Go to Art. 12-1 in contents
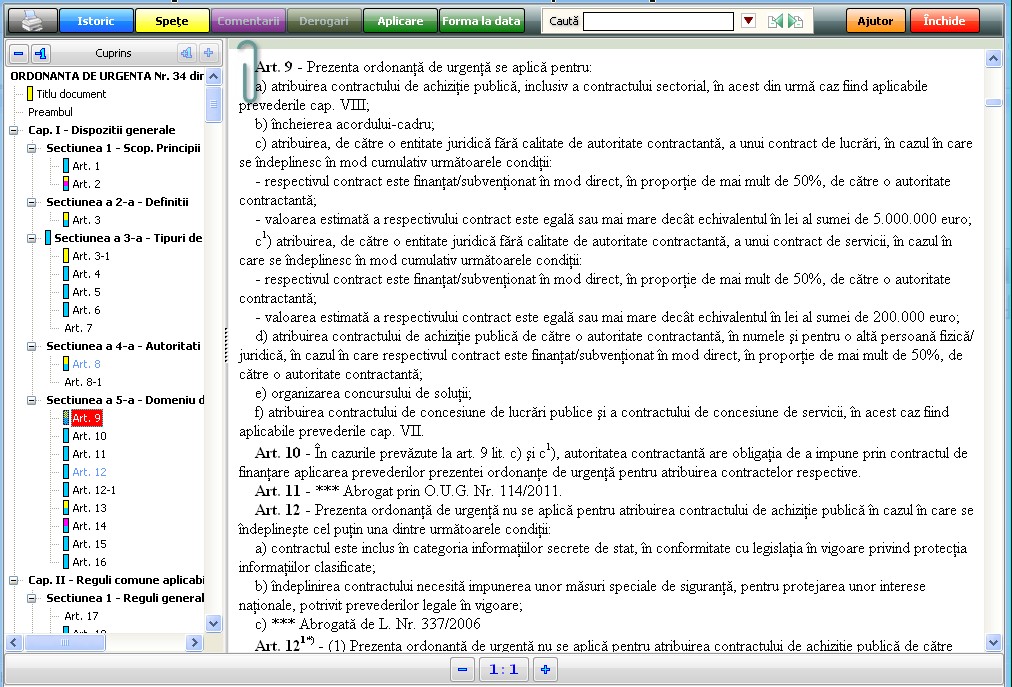Viewport: 1012px width, 687px height. (94, 491)
